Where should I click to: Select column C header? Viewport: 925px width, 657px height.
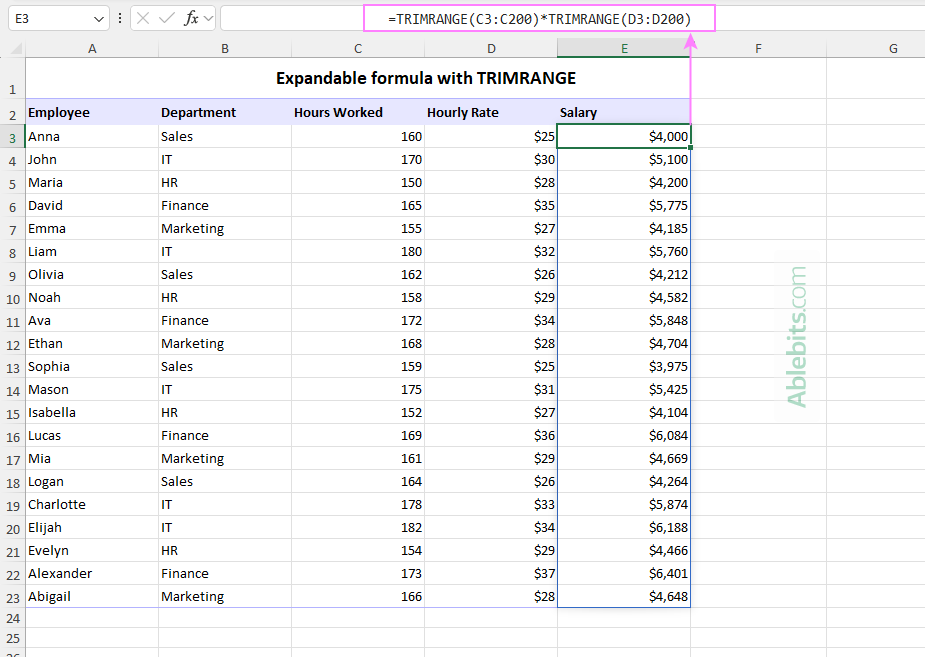[358, 48]
